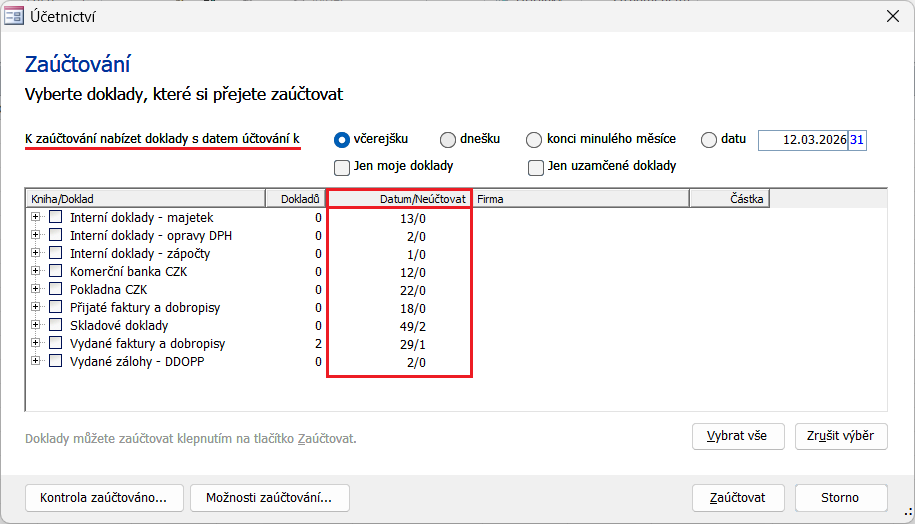Open 'Možnosti zaúčtování...' settings

point(270,498)
